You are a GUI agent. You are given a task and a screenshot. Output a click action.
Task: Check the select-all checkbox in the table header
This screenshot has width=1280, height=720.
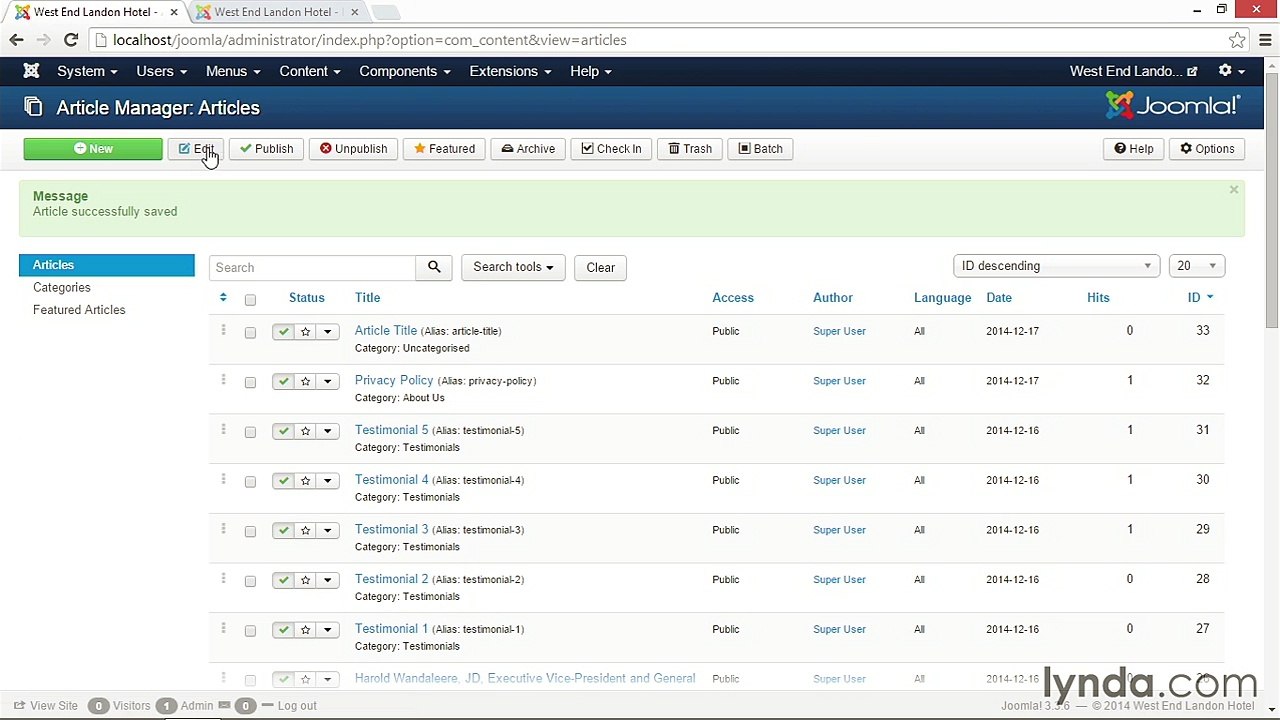(250, 299)
